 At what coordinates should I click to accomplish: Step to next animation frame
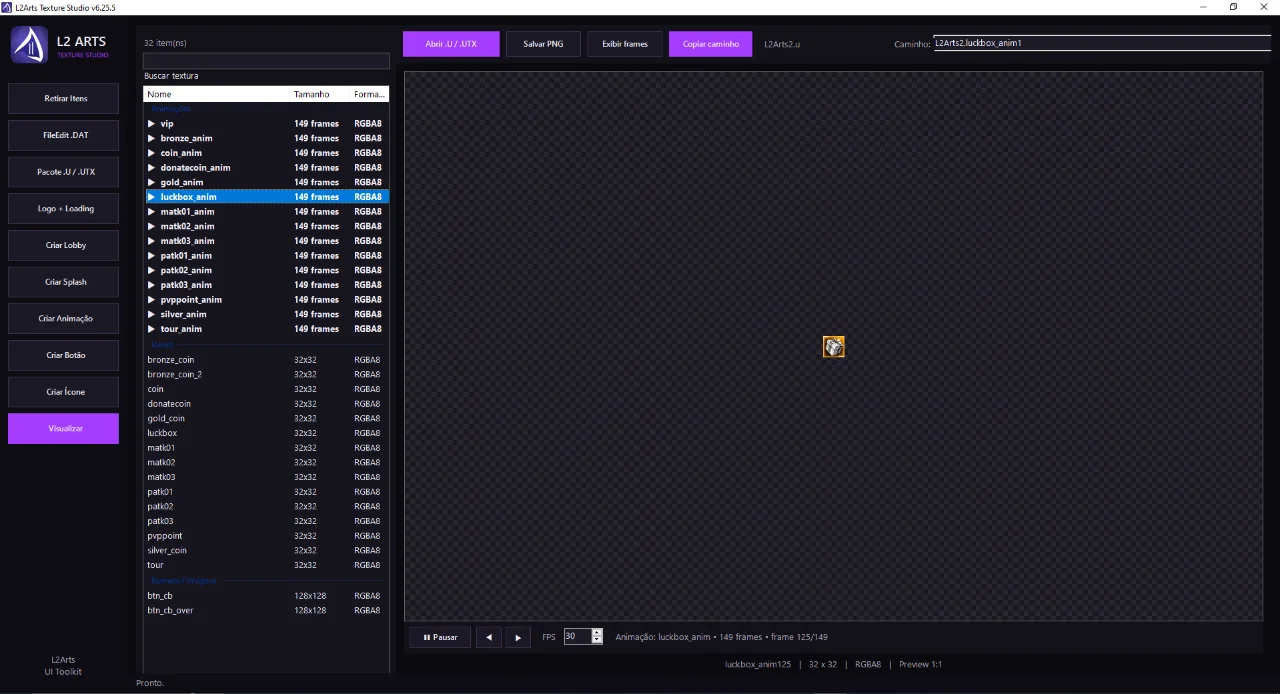[517, 637]
